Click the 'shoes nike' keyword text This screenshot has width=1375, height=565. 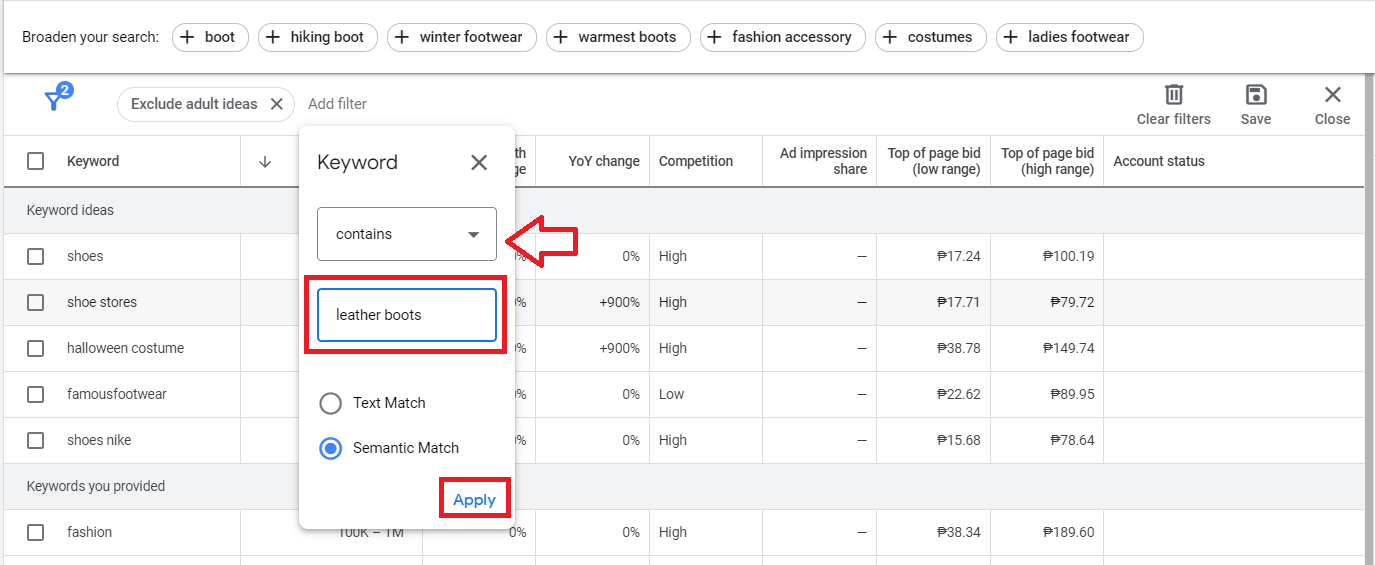pyautogui.click(x=99, y=440)
